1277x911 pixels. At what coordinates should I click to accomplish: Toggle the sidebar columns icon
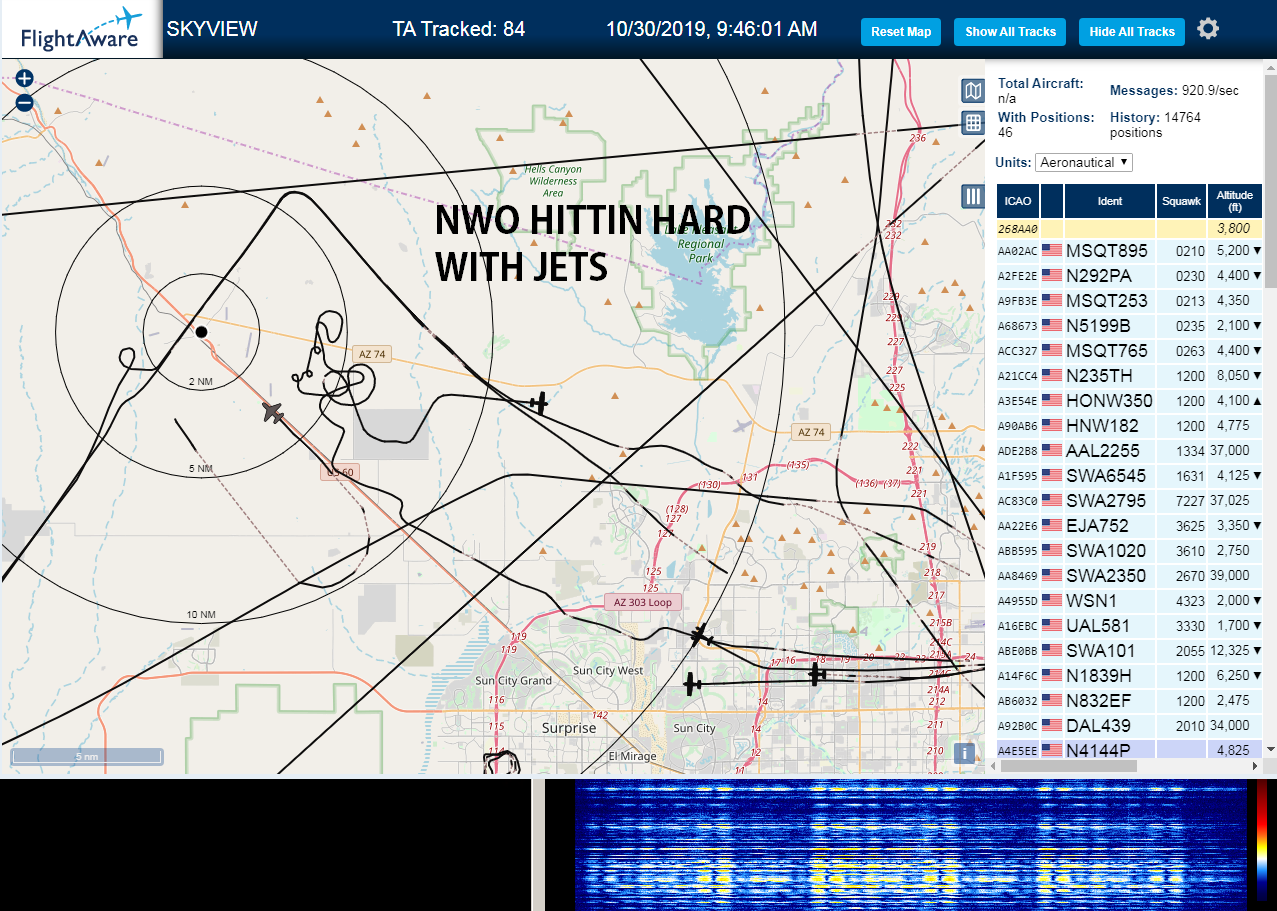pos(972,196)
